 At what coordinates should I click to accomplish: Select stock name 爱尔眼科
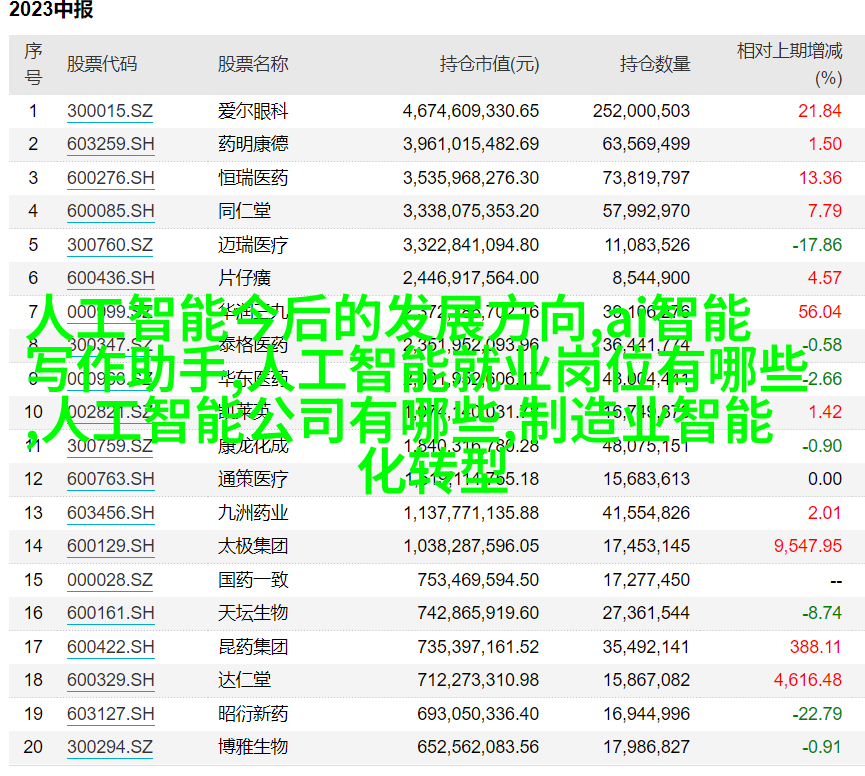[253, 111]
